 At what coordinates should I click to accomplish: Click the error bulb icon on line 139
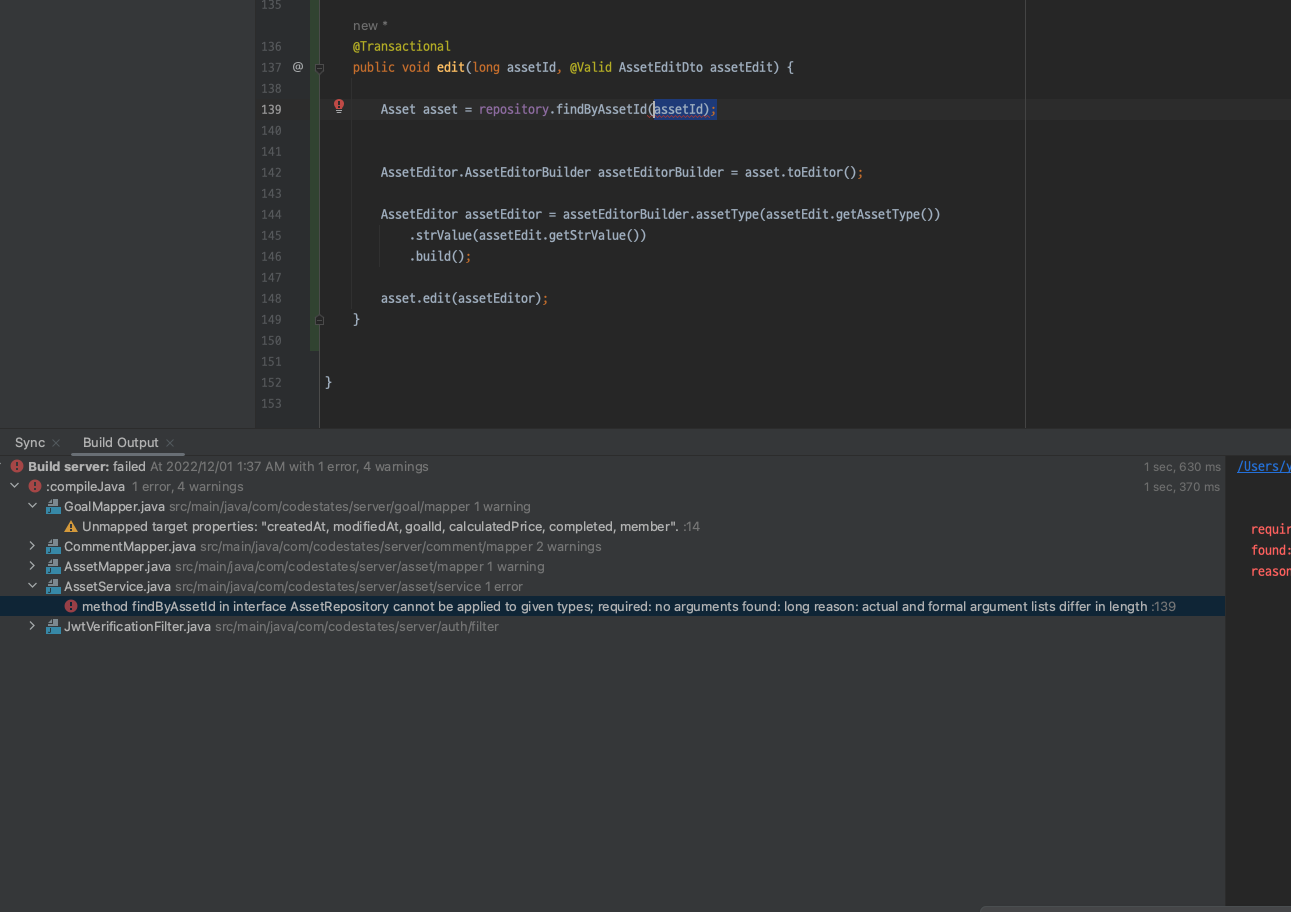339,106
